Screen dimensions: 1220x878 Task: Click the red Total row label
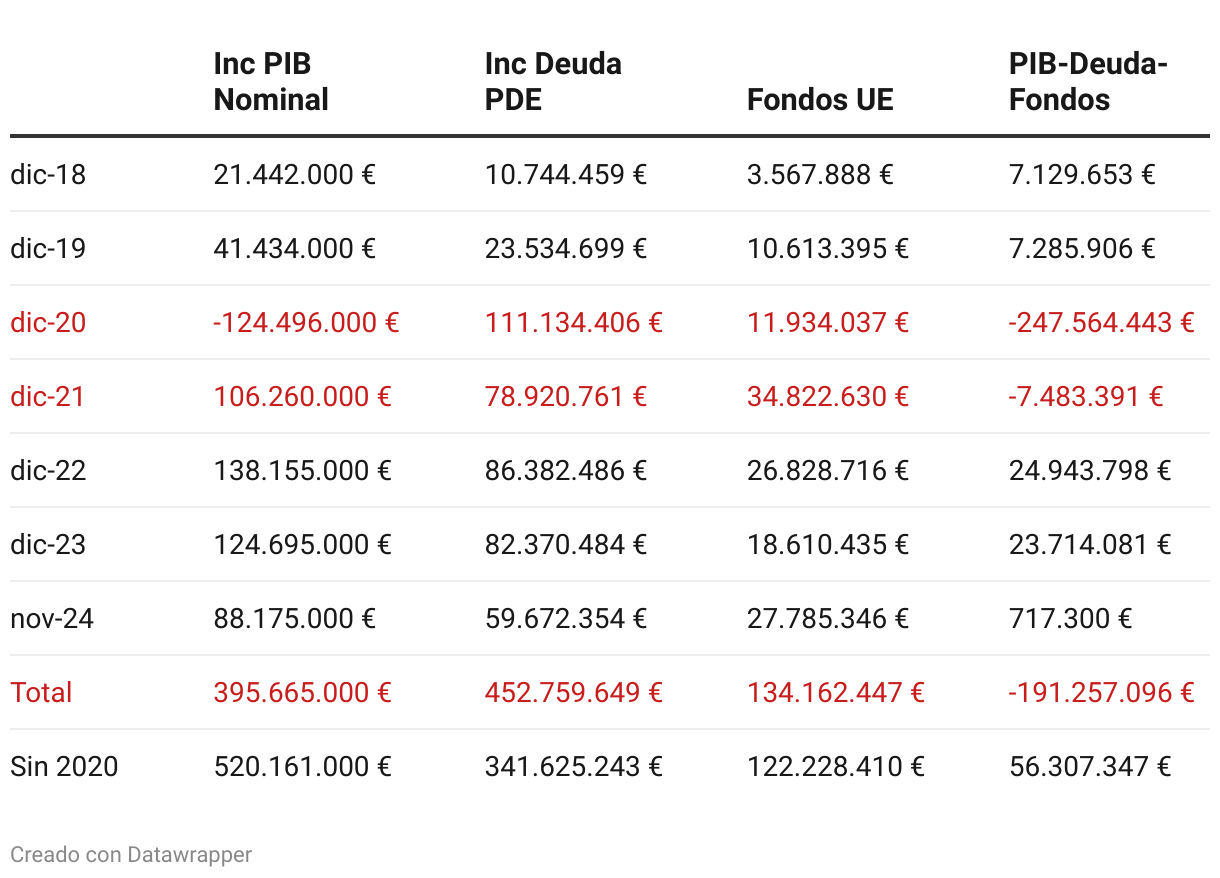(x=41, y=693)
